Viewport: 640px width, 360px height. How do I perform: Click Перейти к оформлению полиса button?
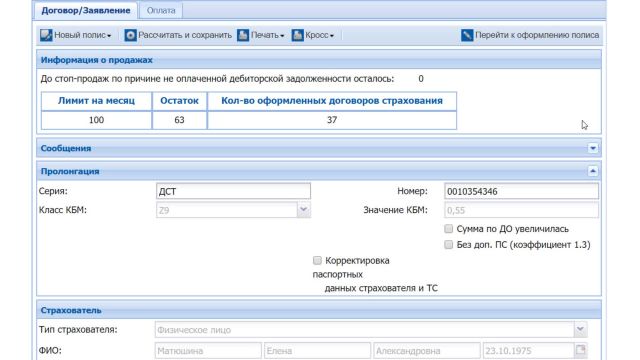530,35
